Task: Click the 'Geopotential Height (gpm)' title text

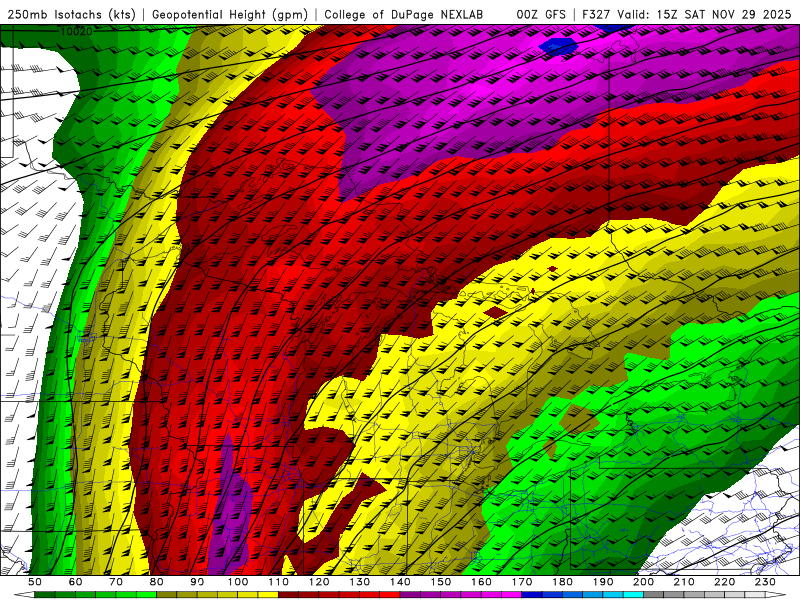Action: 230,15
